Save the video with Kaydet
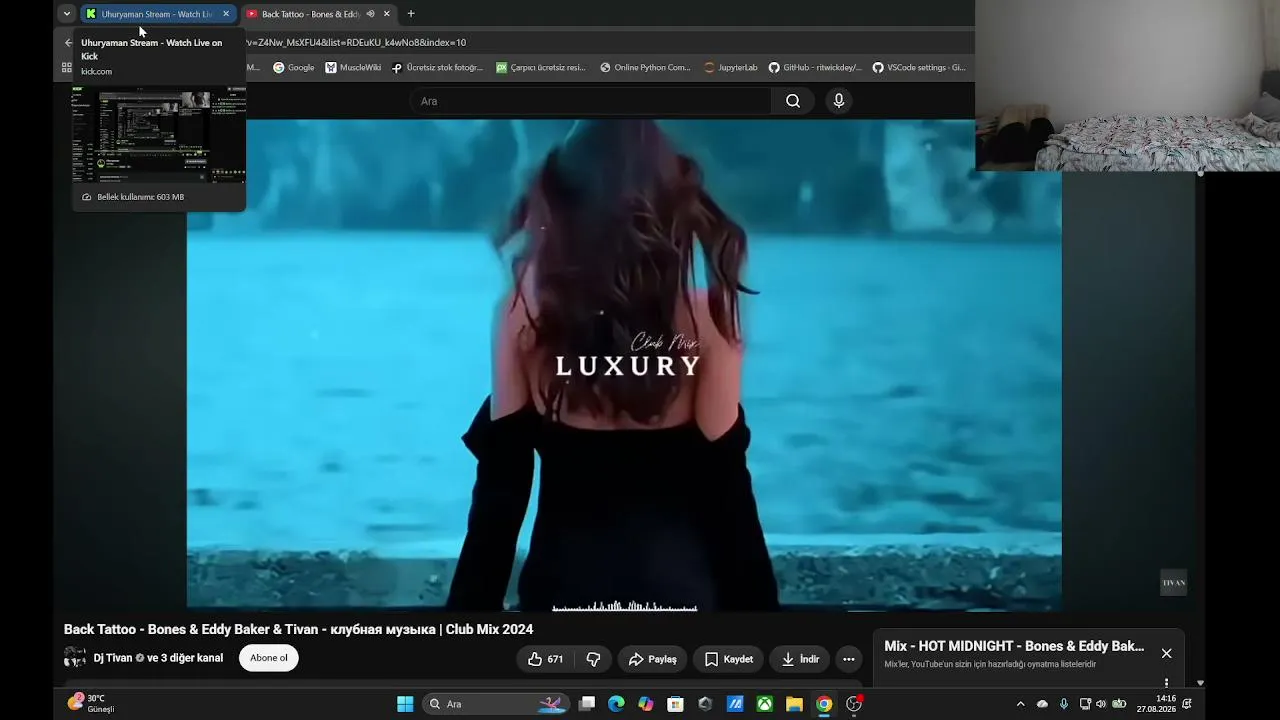The width and height of the screenshot is (1280, 720). tap(728, 659)
